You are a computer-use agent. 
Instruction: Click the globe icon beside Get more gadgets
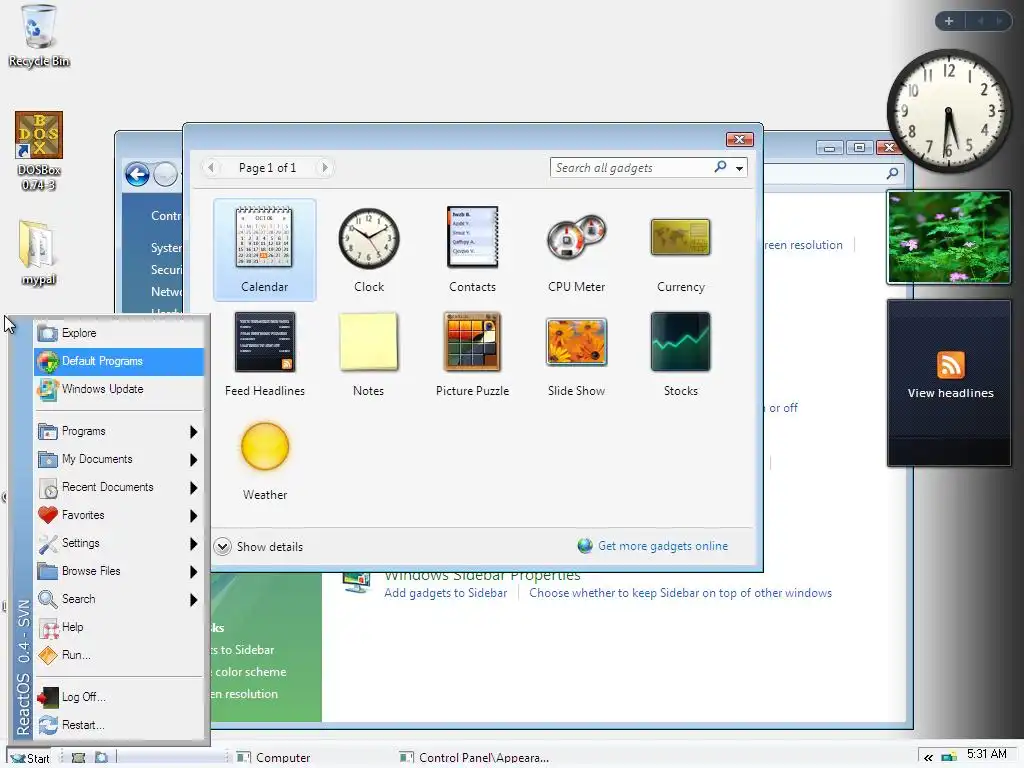585,546
